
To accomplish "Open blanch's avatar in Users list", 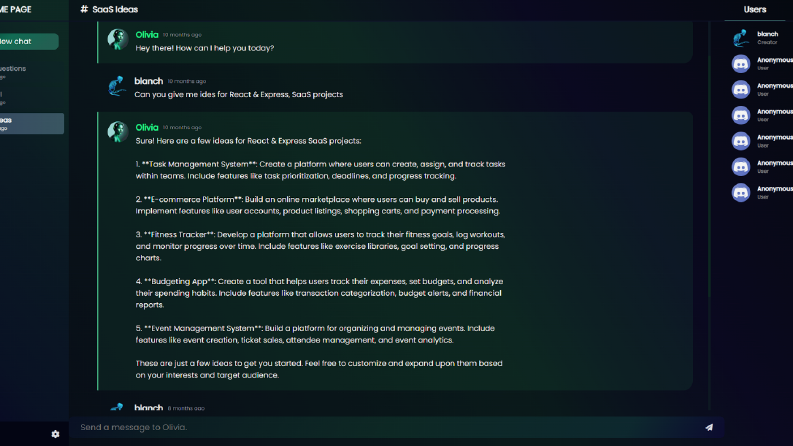I will 741,38.
